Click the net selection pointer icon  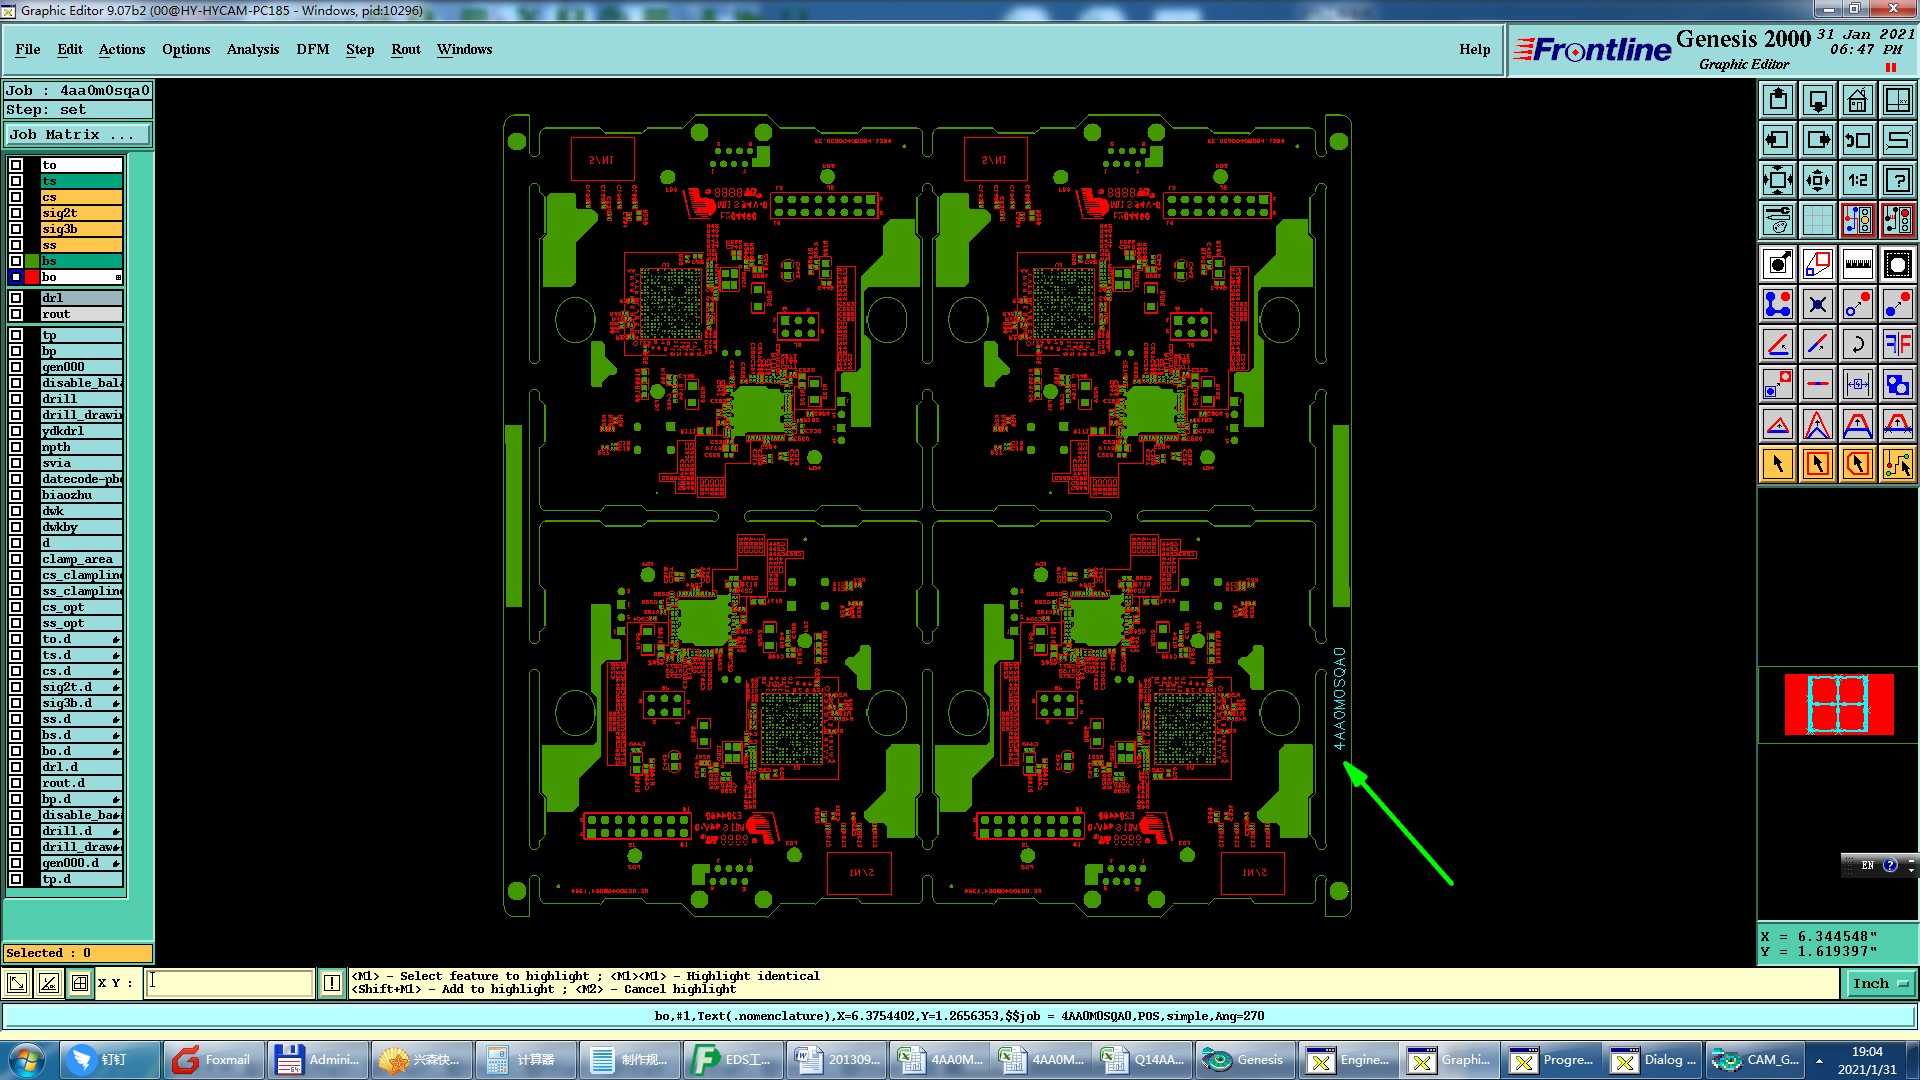pyautogui.click(x=1897, y=464)
